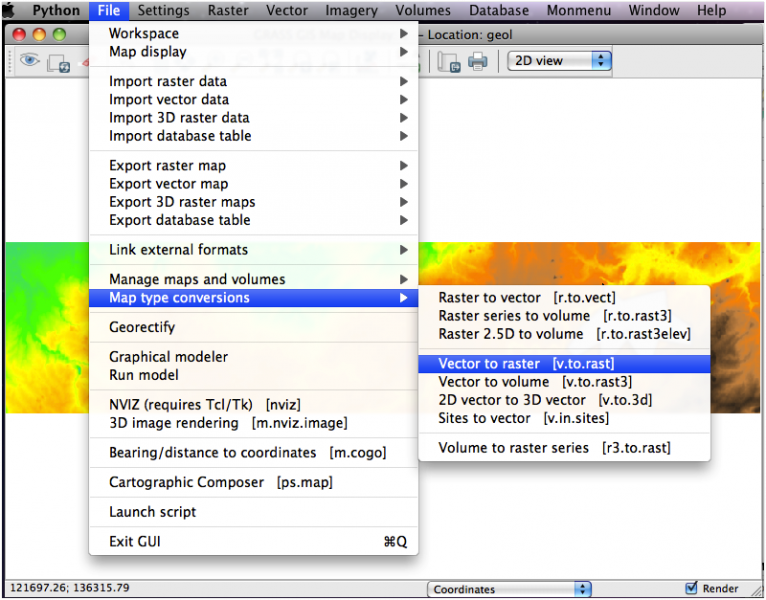The image size is (766, 600).
Task: Open the Imagery menu in menu bar
Action: point(351,11)
